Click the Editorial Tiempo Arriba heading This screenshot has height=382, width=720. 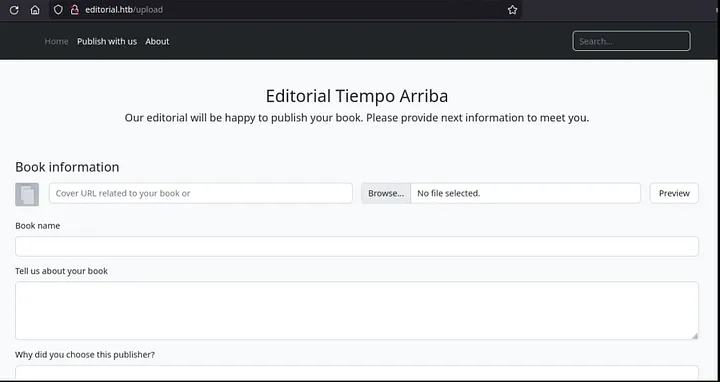pyautogui.click(x=357, y=96)
